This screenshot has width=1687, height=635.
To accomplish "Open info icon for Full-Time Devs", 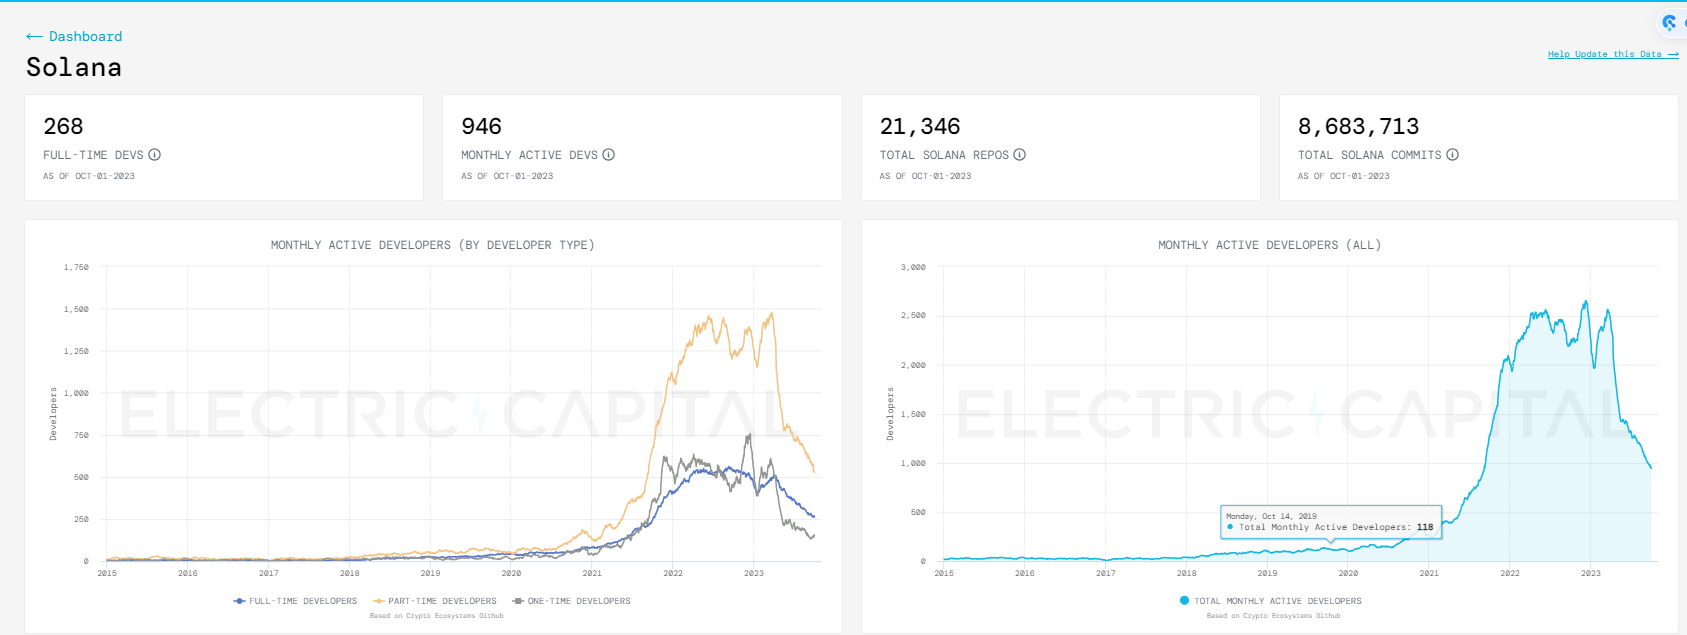I will pyautogui.click(x=155, y=155).
